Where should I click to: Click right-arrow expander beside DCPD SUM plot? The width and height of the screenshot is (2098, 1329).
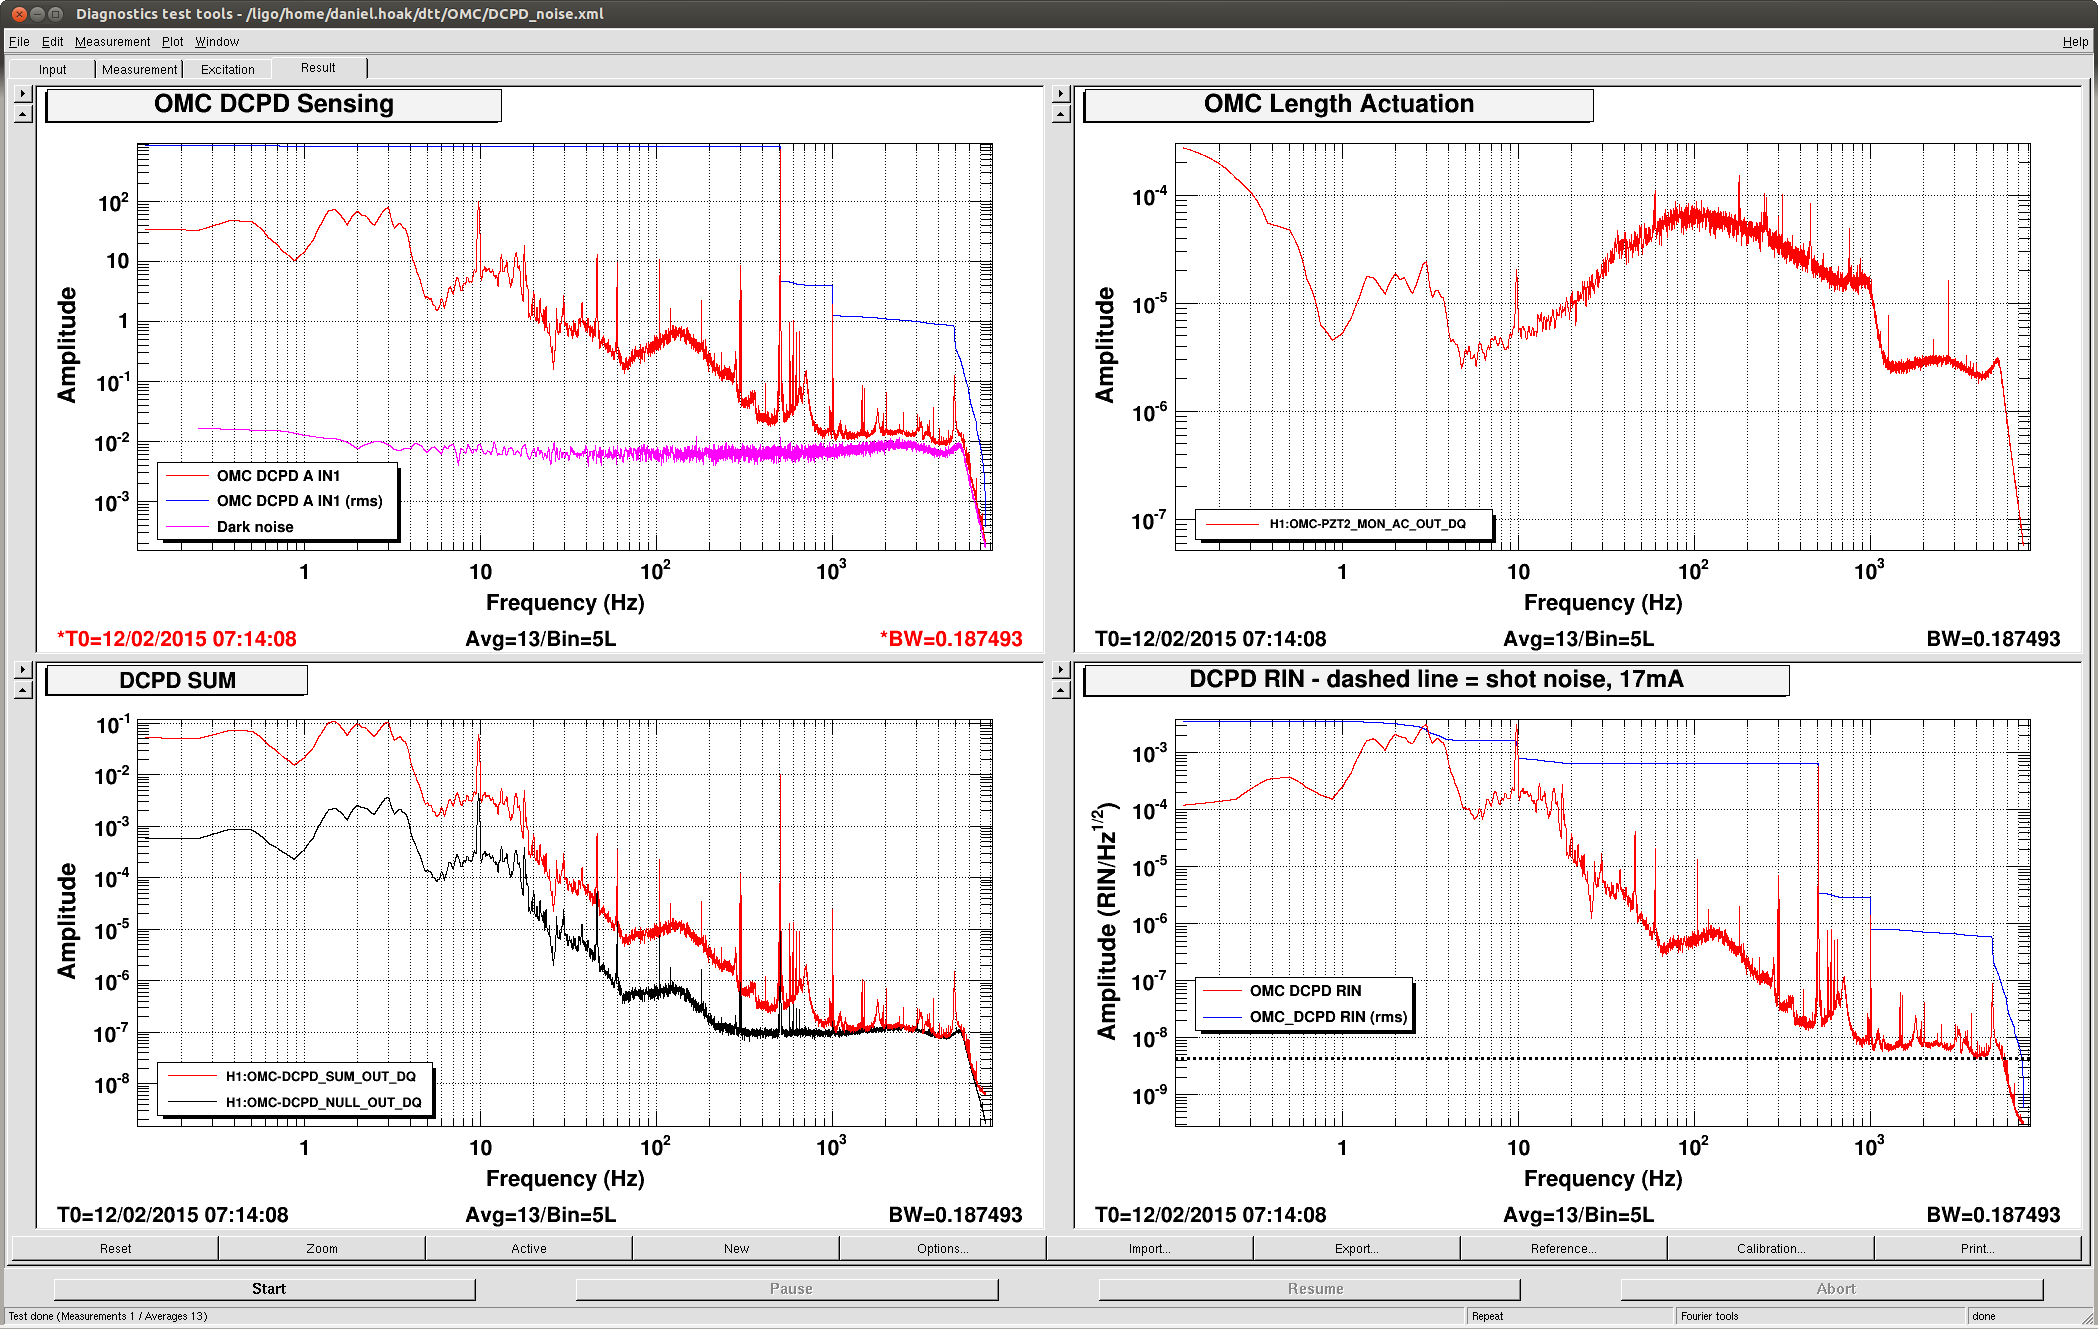24,670
